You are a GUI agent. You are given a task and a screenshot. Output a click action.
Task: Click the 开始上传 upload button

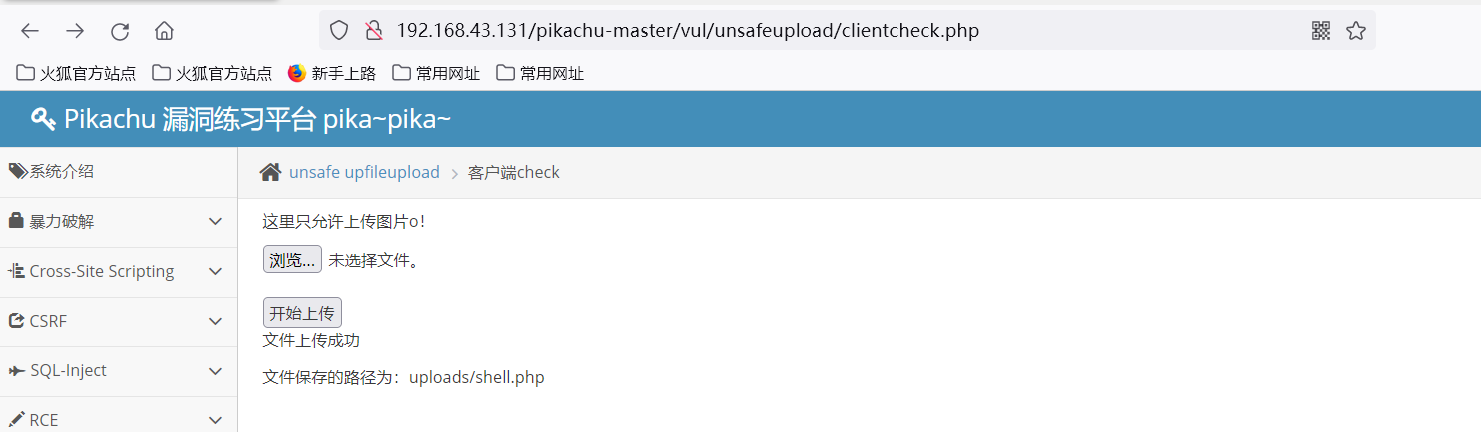click(x=302, y=313)
